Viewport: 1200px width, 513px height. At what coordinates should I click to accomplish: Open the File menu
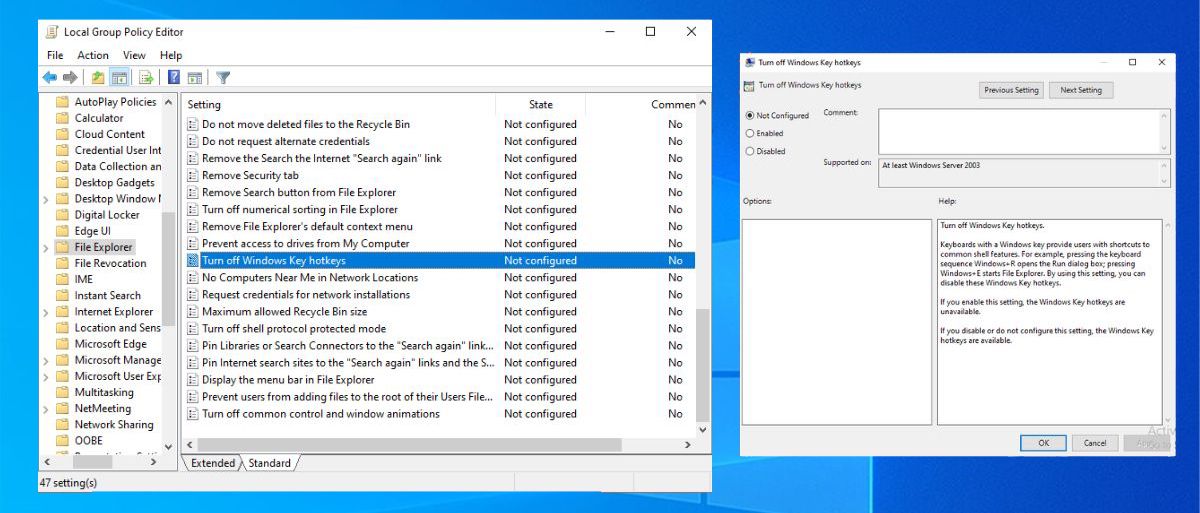pyautogui.click(x=55, y=55)
